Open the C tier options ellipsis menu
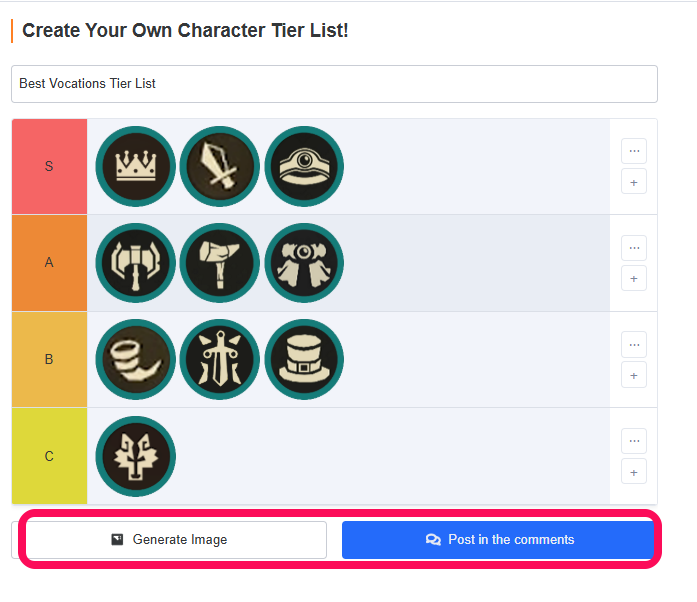 point(634,441)
